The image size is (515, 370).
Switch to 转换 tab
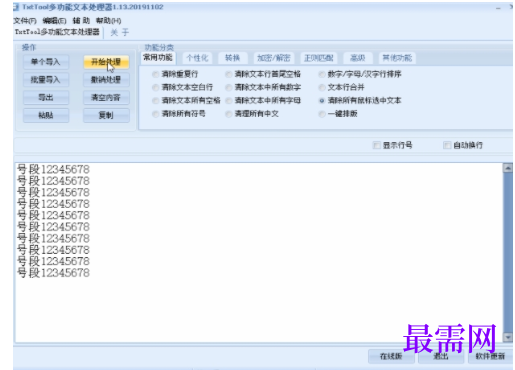[232, 58]
